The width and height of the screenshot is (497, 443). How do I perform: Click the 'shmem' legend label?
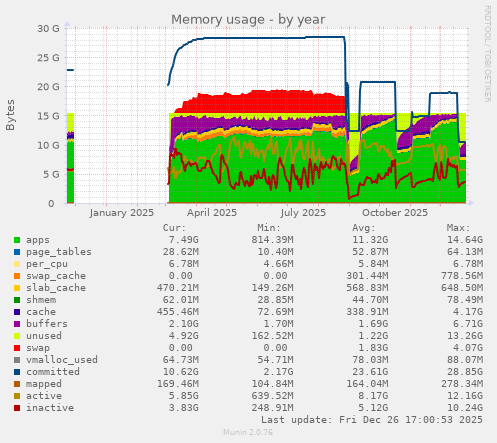[x=41, y=300]
